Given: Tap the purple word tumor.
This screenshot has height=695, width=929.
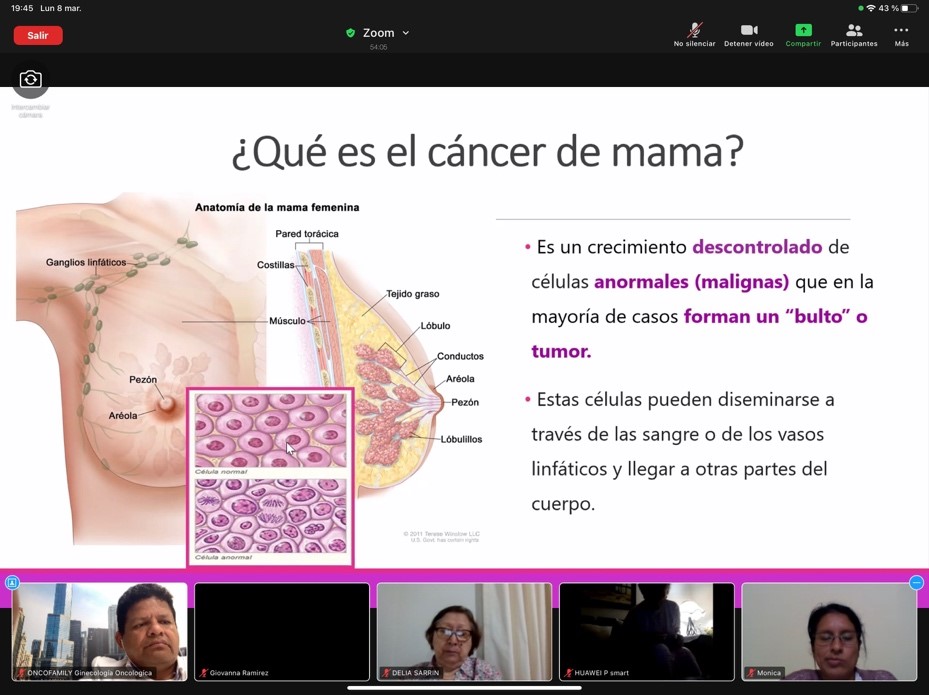Looking at the screenshot, I should [x=561, y=351].
